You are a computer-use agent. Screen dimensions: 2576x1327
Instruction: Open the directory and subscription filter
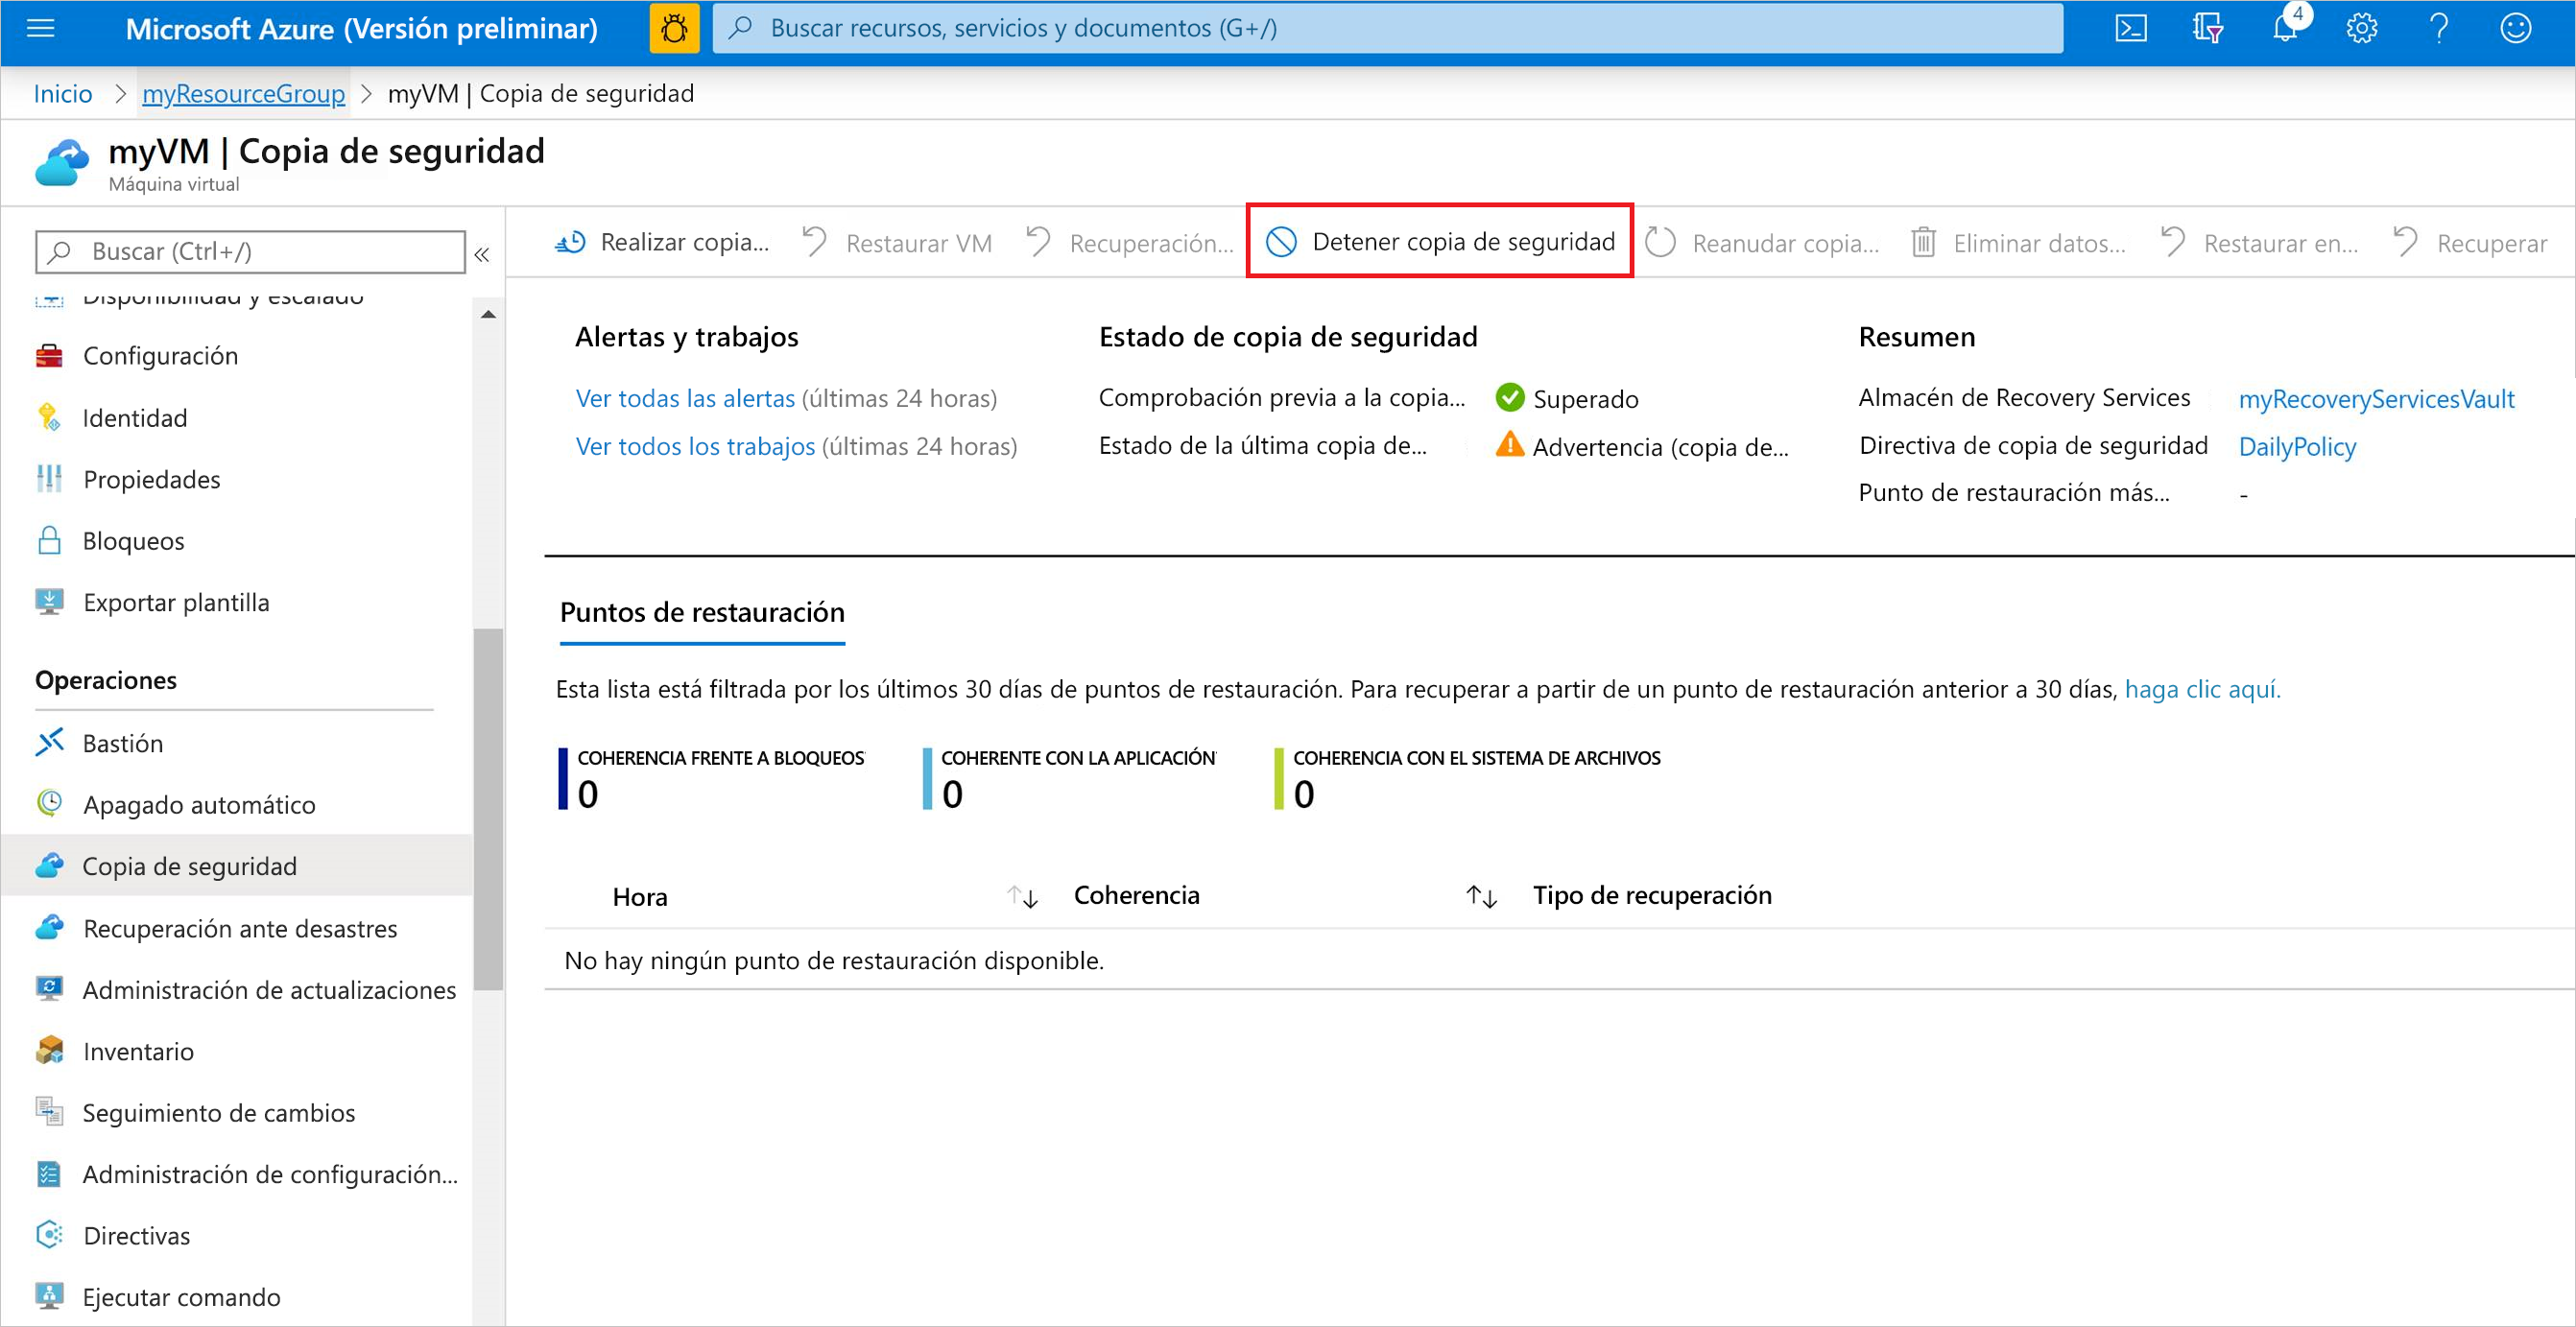[x=2207, y=28]
